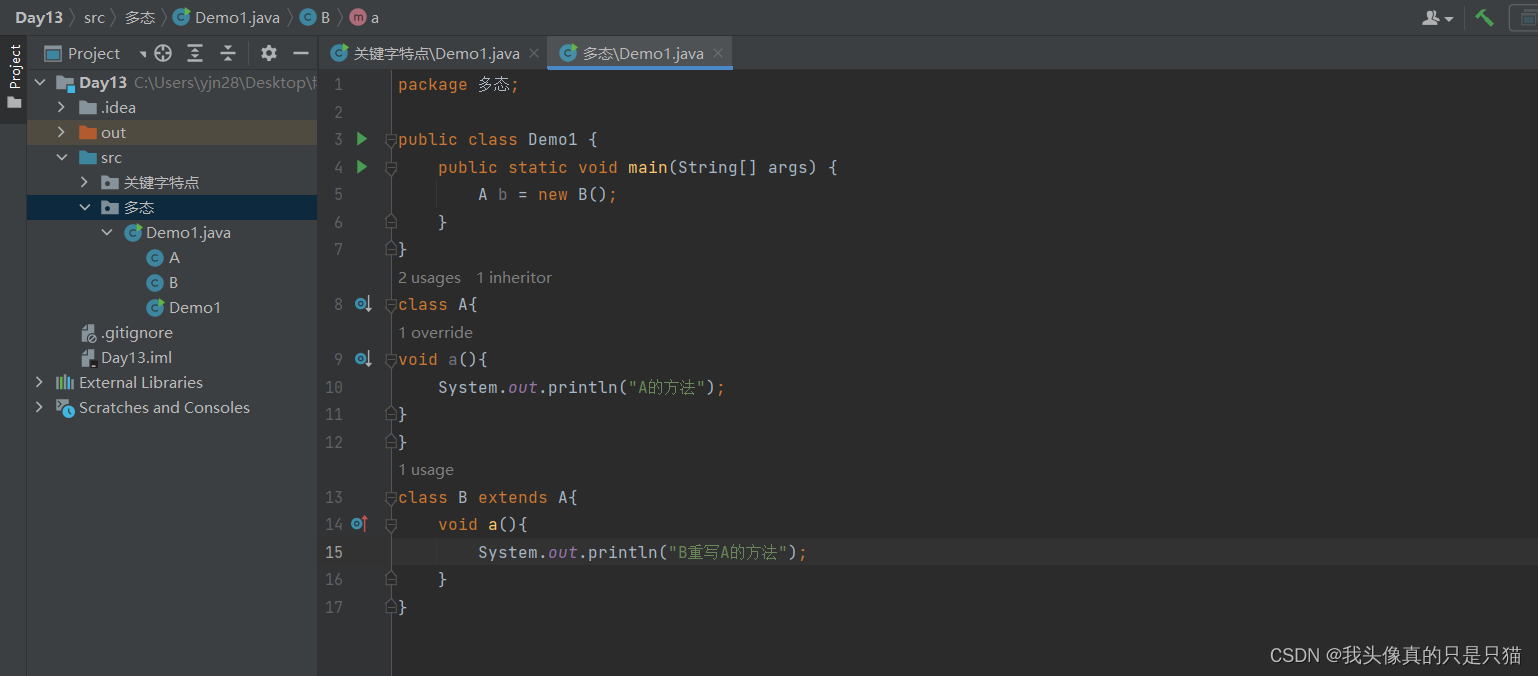
Task: Click the '1 usage' hint above class B
Action: pyautogui.click(x=426, y=469)
